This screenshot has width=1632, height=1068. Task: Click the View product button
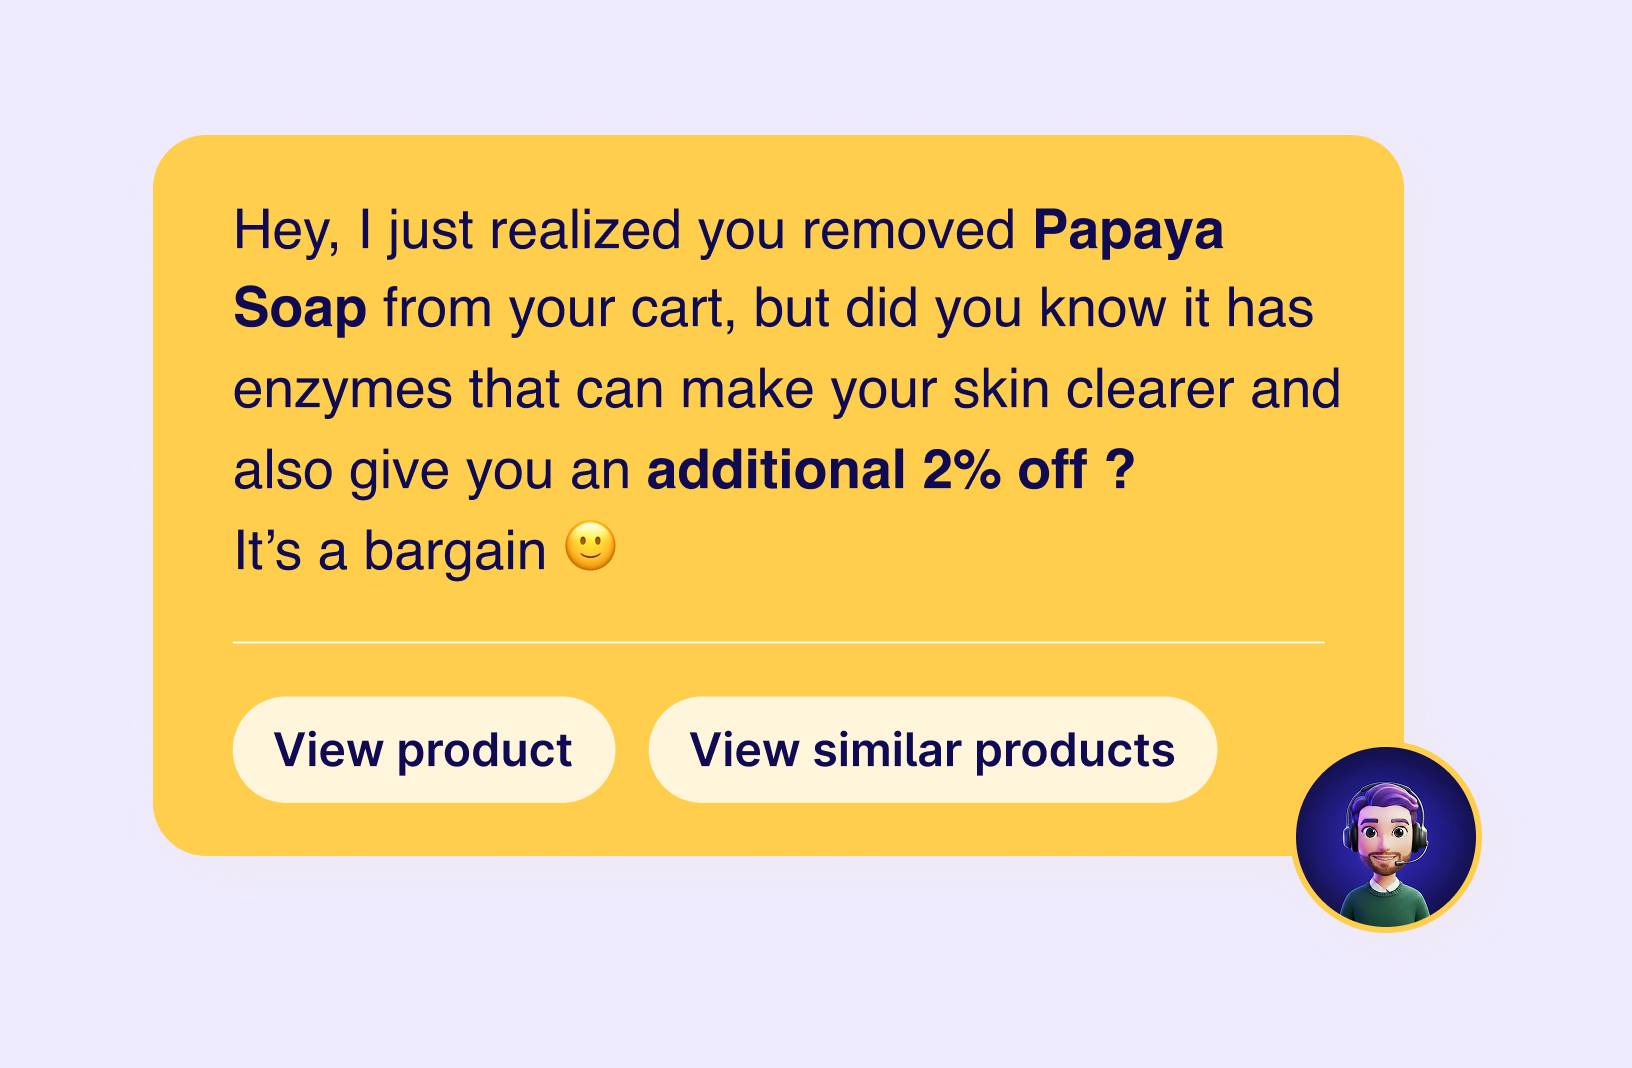(423, 750)
